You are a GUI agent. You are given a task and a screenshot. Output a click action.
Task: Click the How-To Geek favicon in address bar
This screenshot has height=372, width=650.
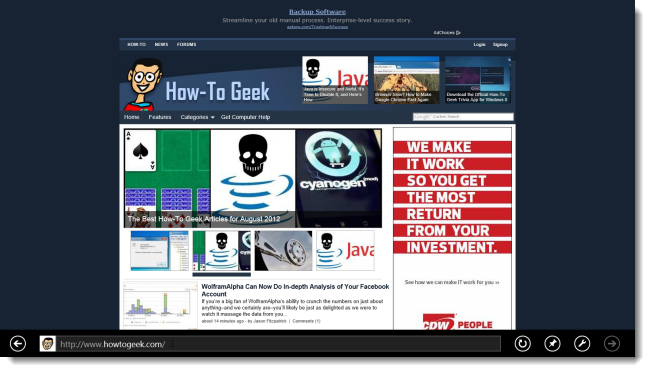point(48,344)
